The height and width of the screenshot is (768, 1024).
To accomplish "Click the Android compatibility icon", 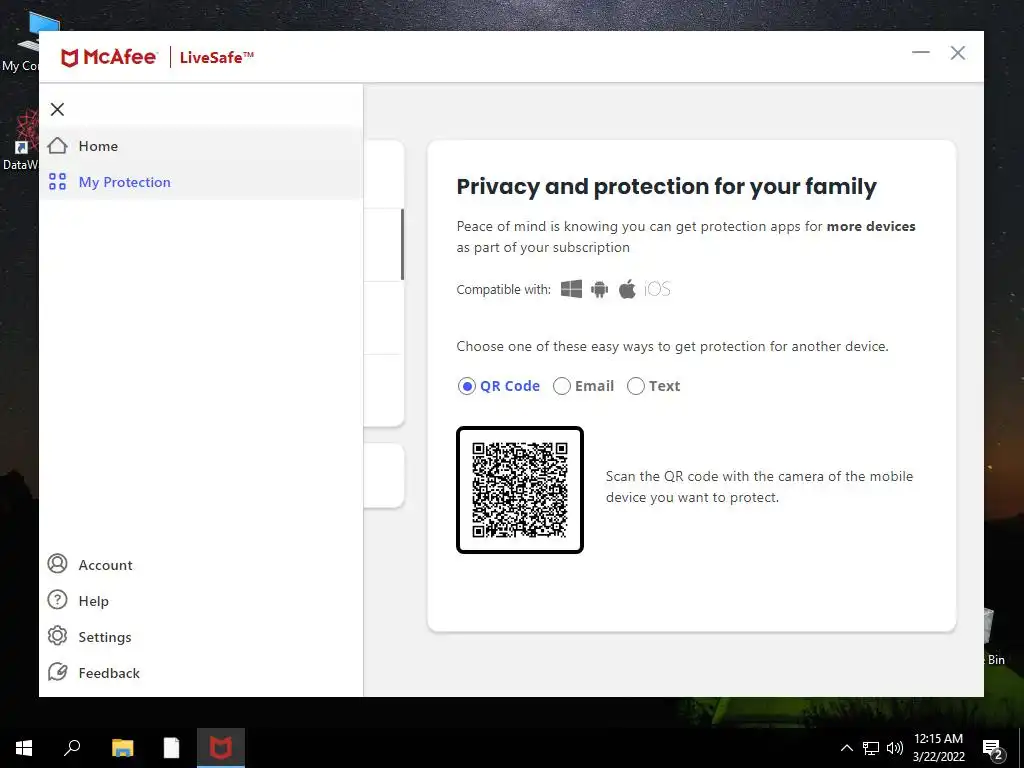I will 600,289.
